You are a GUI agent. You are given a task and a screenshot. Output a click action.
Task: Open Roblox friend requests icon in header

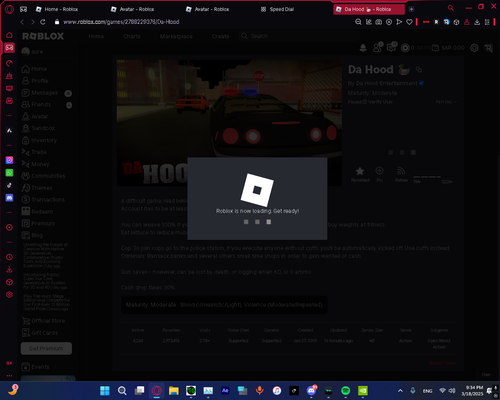378,47
